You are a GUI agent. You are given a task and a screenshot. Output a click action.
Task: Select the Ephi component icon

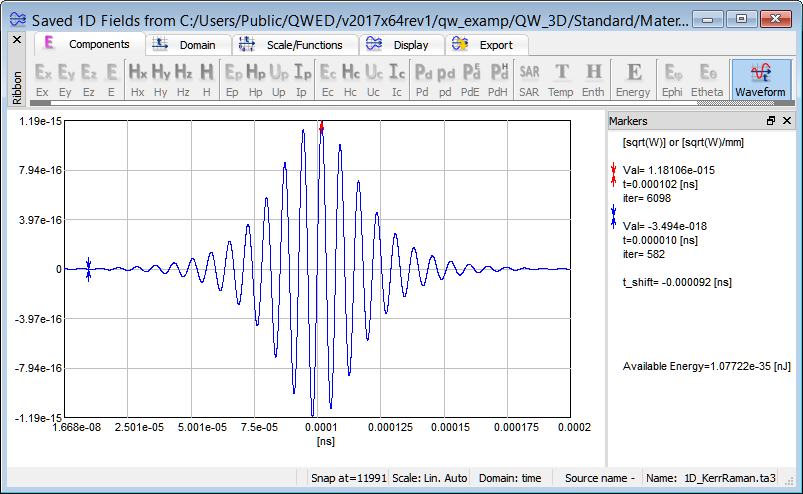(x=673, y=79)
